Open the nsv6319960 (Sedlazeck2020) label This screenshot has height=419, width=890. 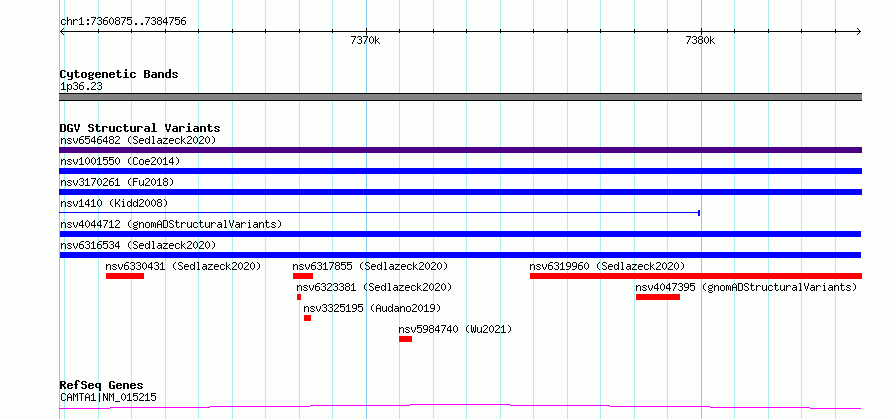pos(607,266)
